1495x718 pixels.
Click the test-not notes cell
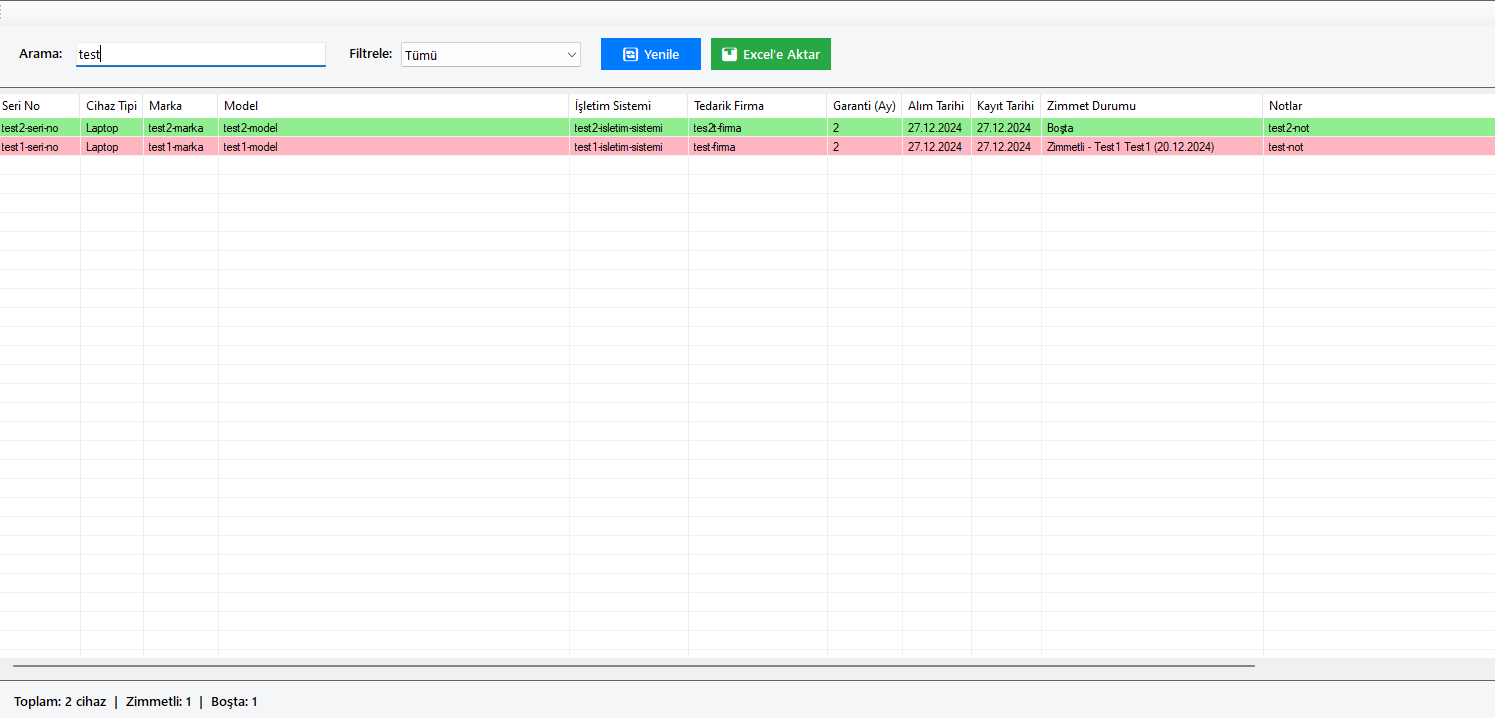pos(1379,147)
